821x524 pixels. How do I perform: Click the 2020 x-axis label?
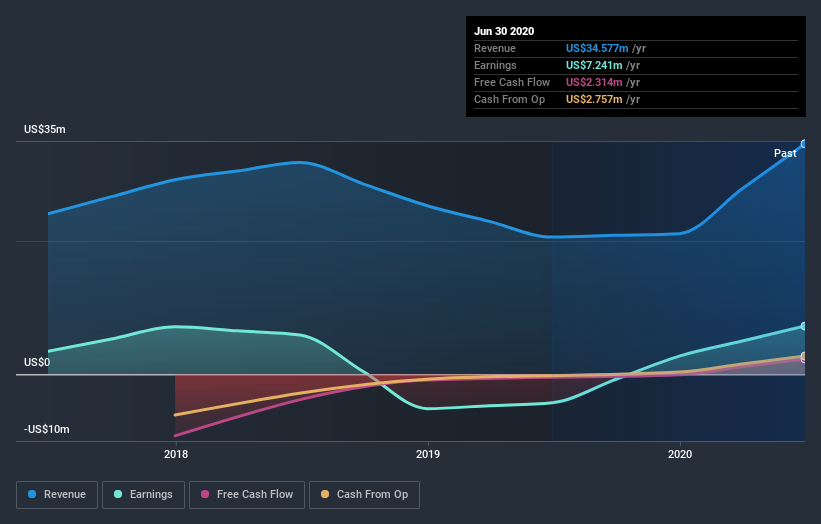pyautogui.click(x=680, y=454)
